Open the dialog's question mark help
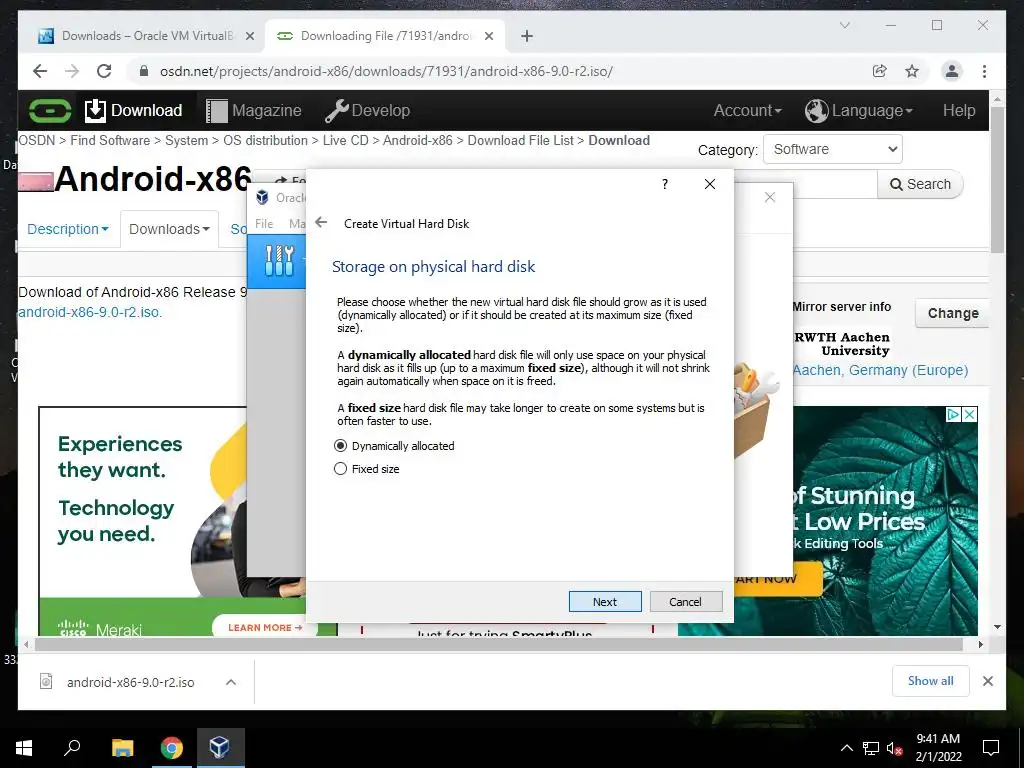 point(665,184)
